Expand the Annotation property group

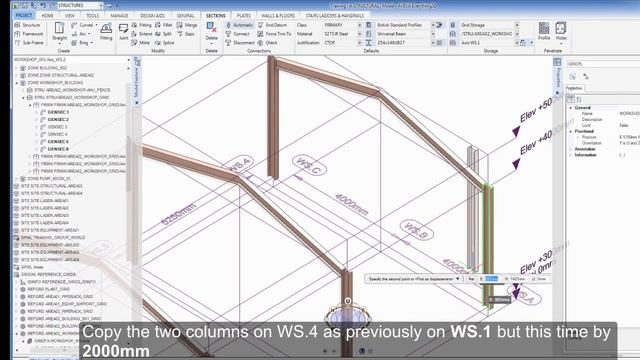571,149
